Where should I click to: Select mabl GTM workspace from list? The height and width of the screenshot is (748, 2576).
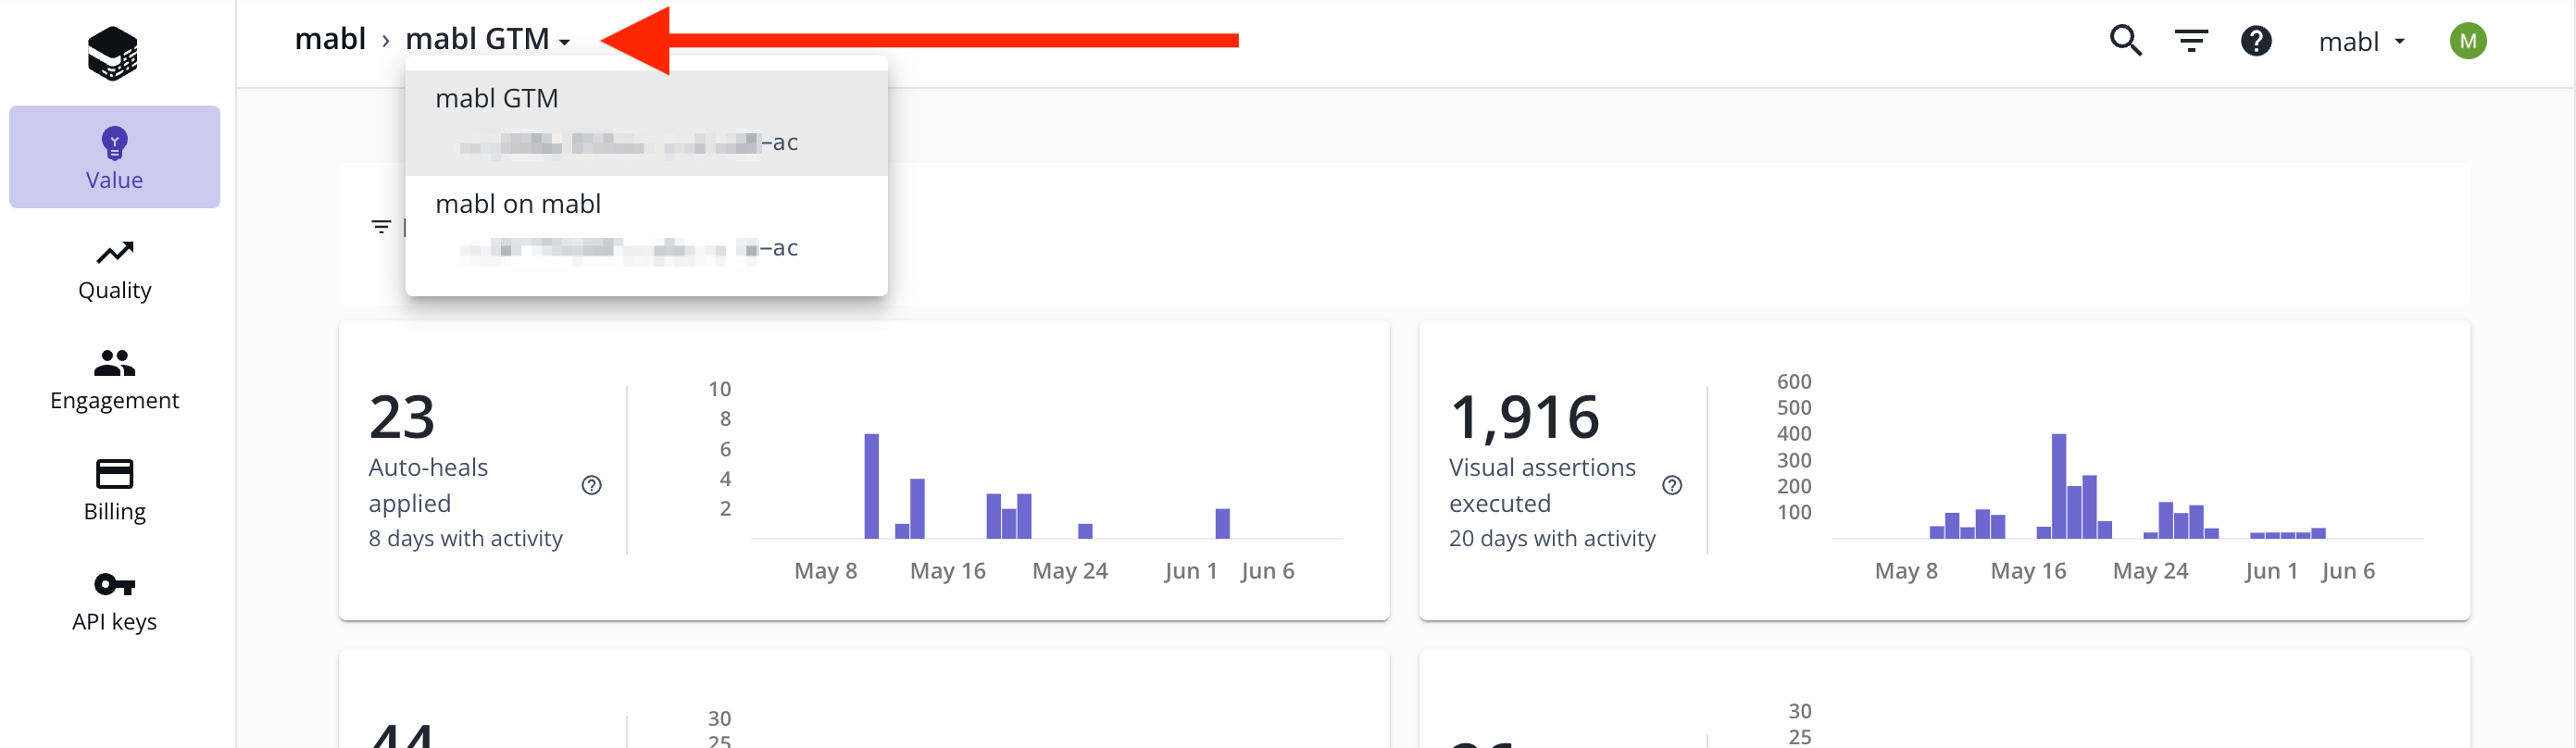pyautogui.click(x=646, y=122)
